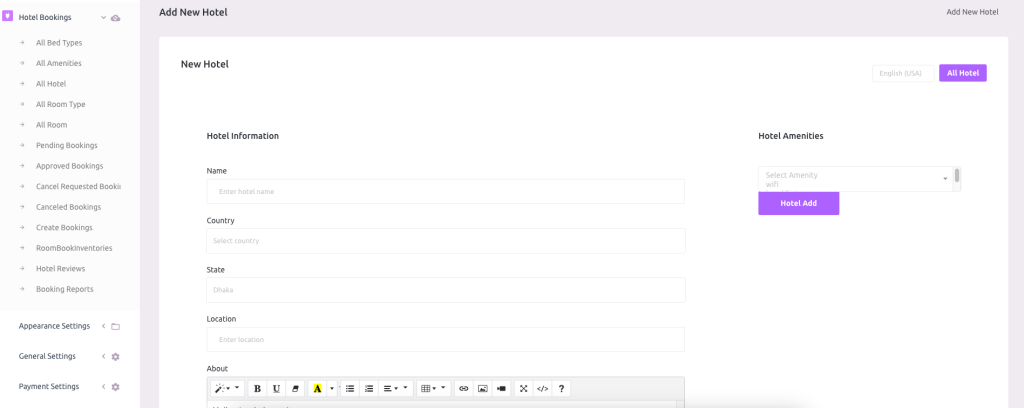Click the gear icon beside Payment Settings

point(116,386)
